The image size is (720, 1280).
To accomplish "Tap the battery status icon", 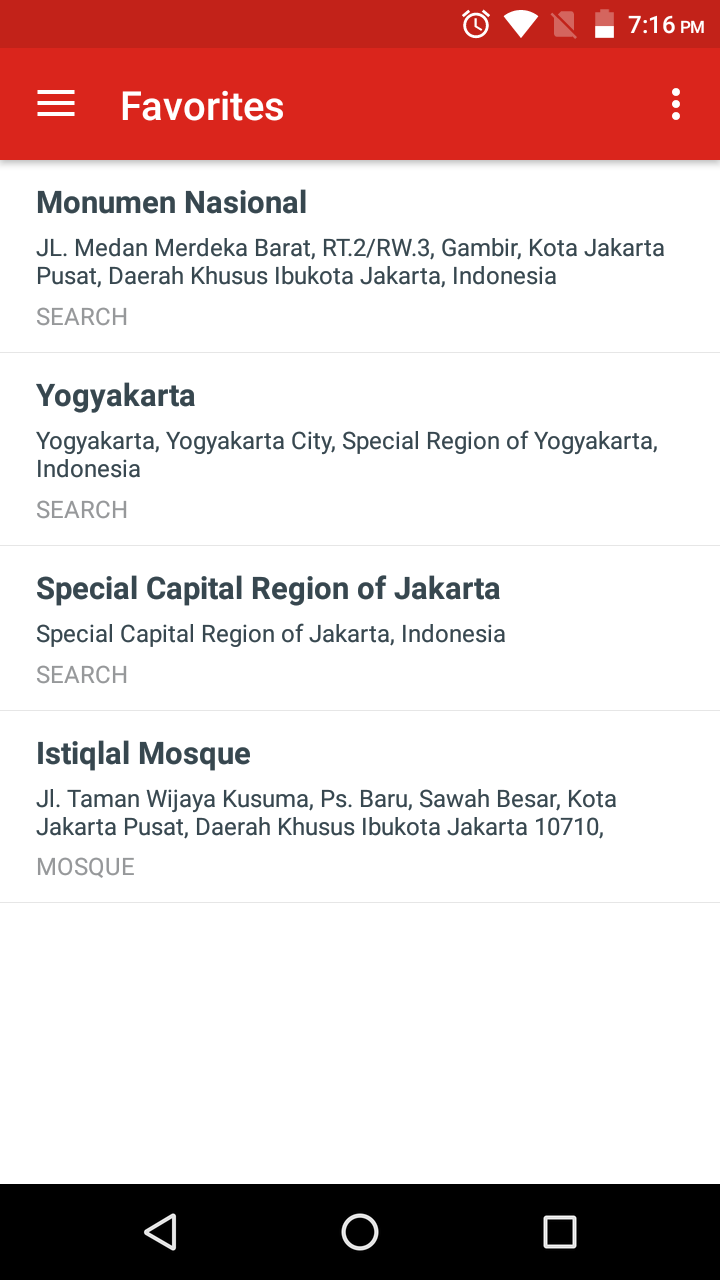I will (604, 24).
